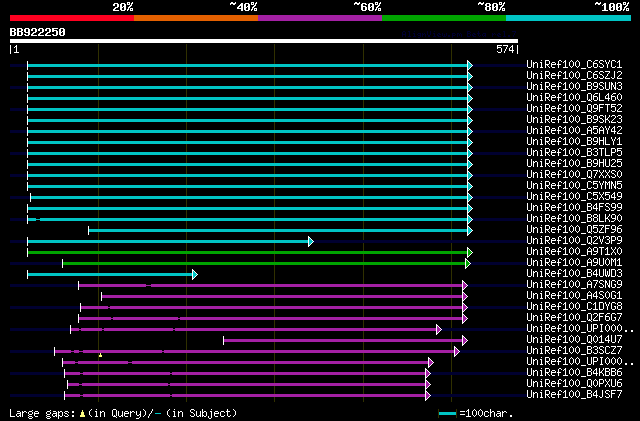Click the =100char. scale label
This screenshot has height=421, width=640.
click(x=486, y=413)
